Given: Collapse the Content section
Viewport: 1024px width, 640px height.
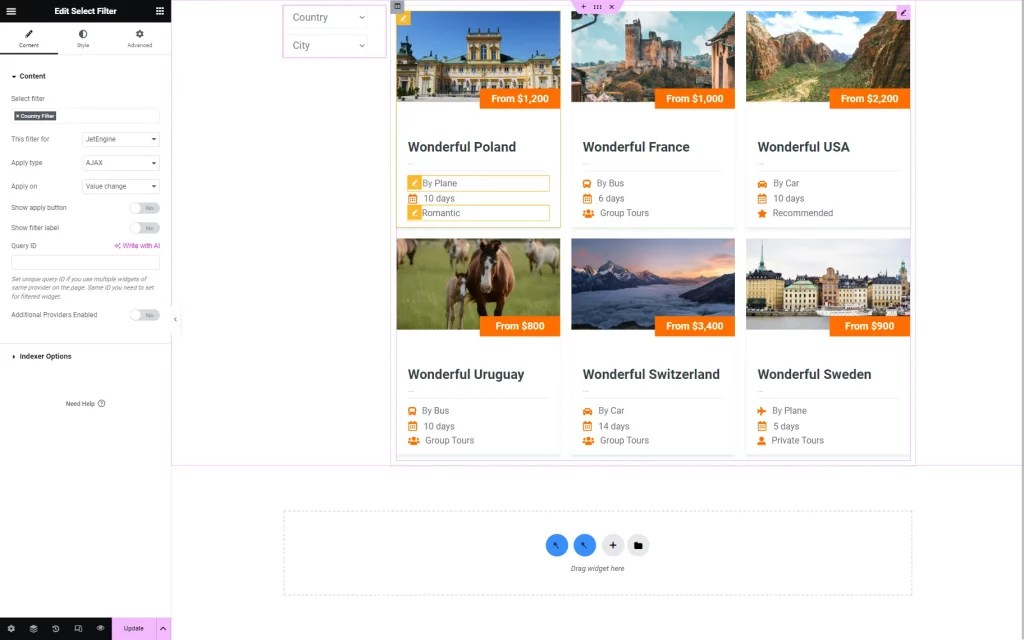Looking at the screenshot, I should (29, 76).
